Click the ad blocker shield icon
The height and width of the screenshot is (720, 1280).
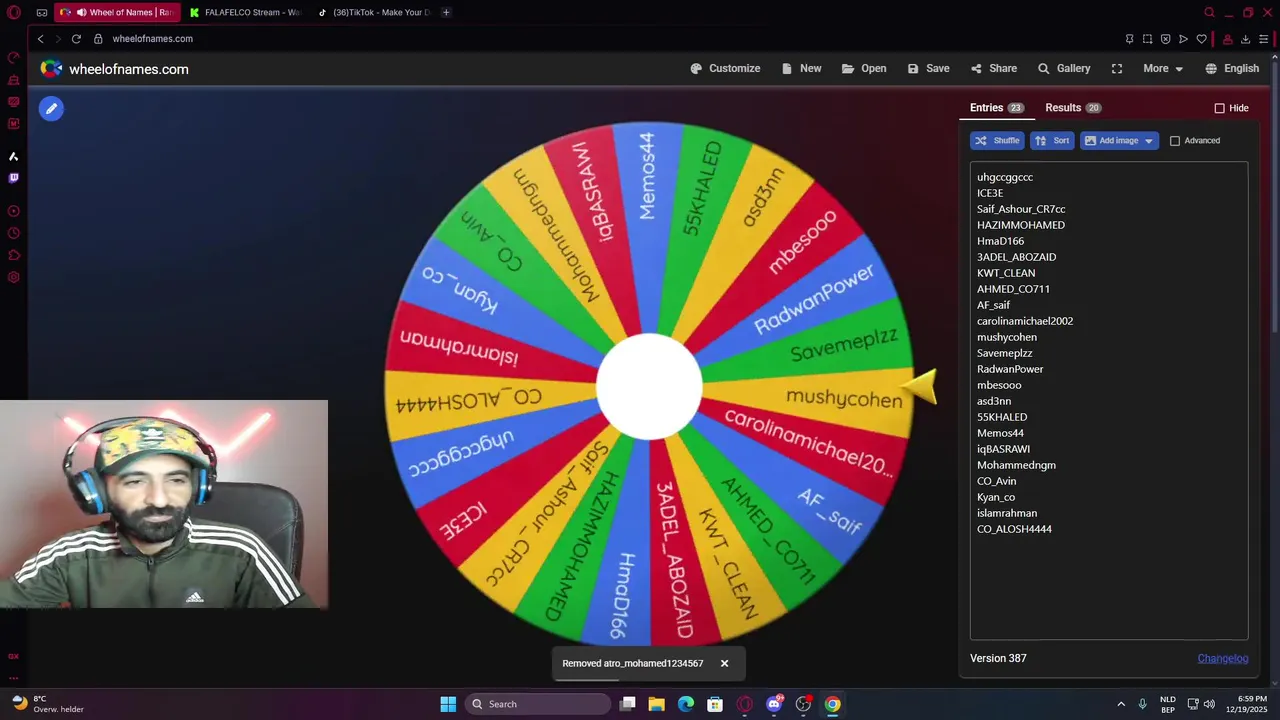[x=1165, y=39]
